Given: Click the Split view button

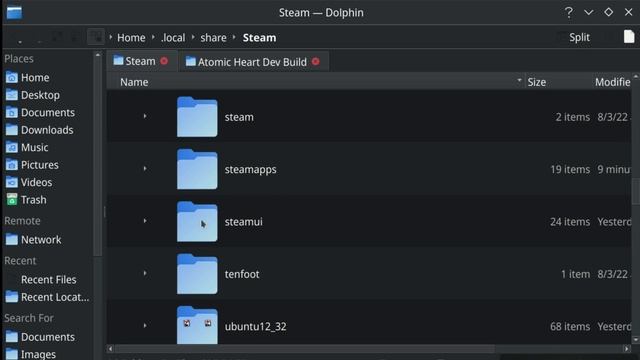Looking at the screenshot, I should tap(579, 37).
